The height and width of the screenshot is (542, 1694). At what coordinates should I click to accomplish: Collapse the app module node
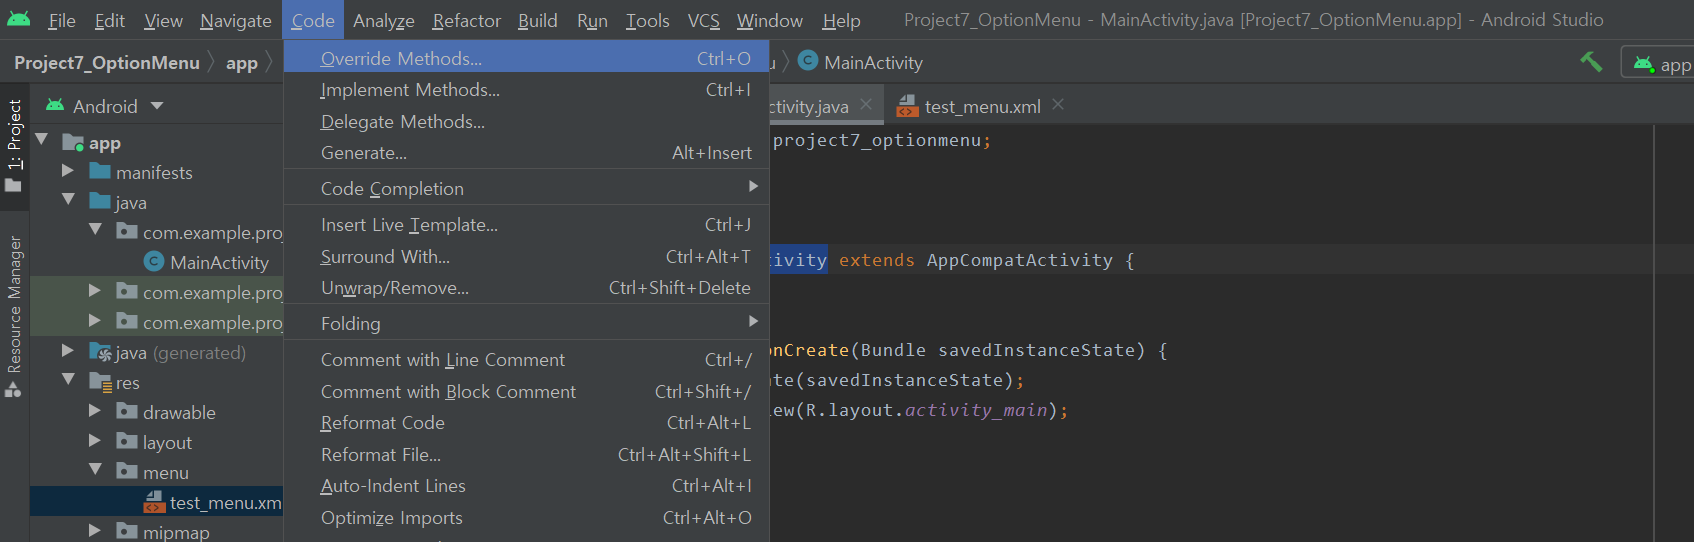tap(42, 140)
